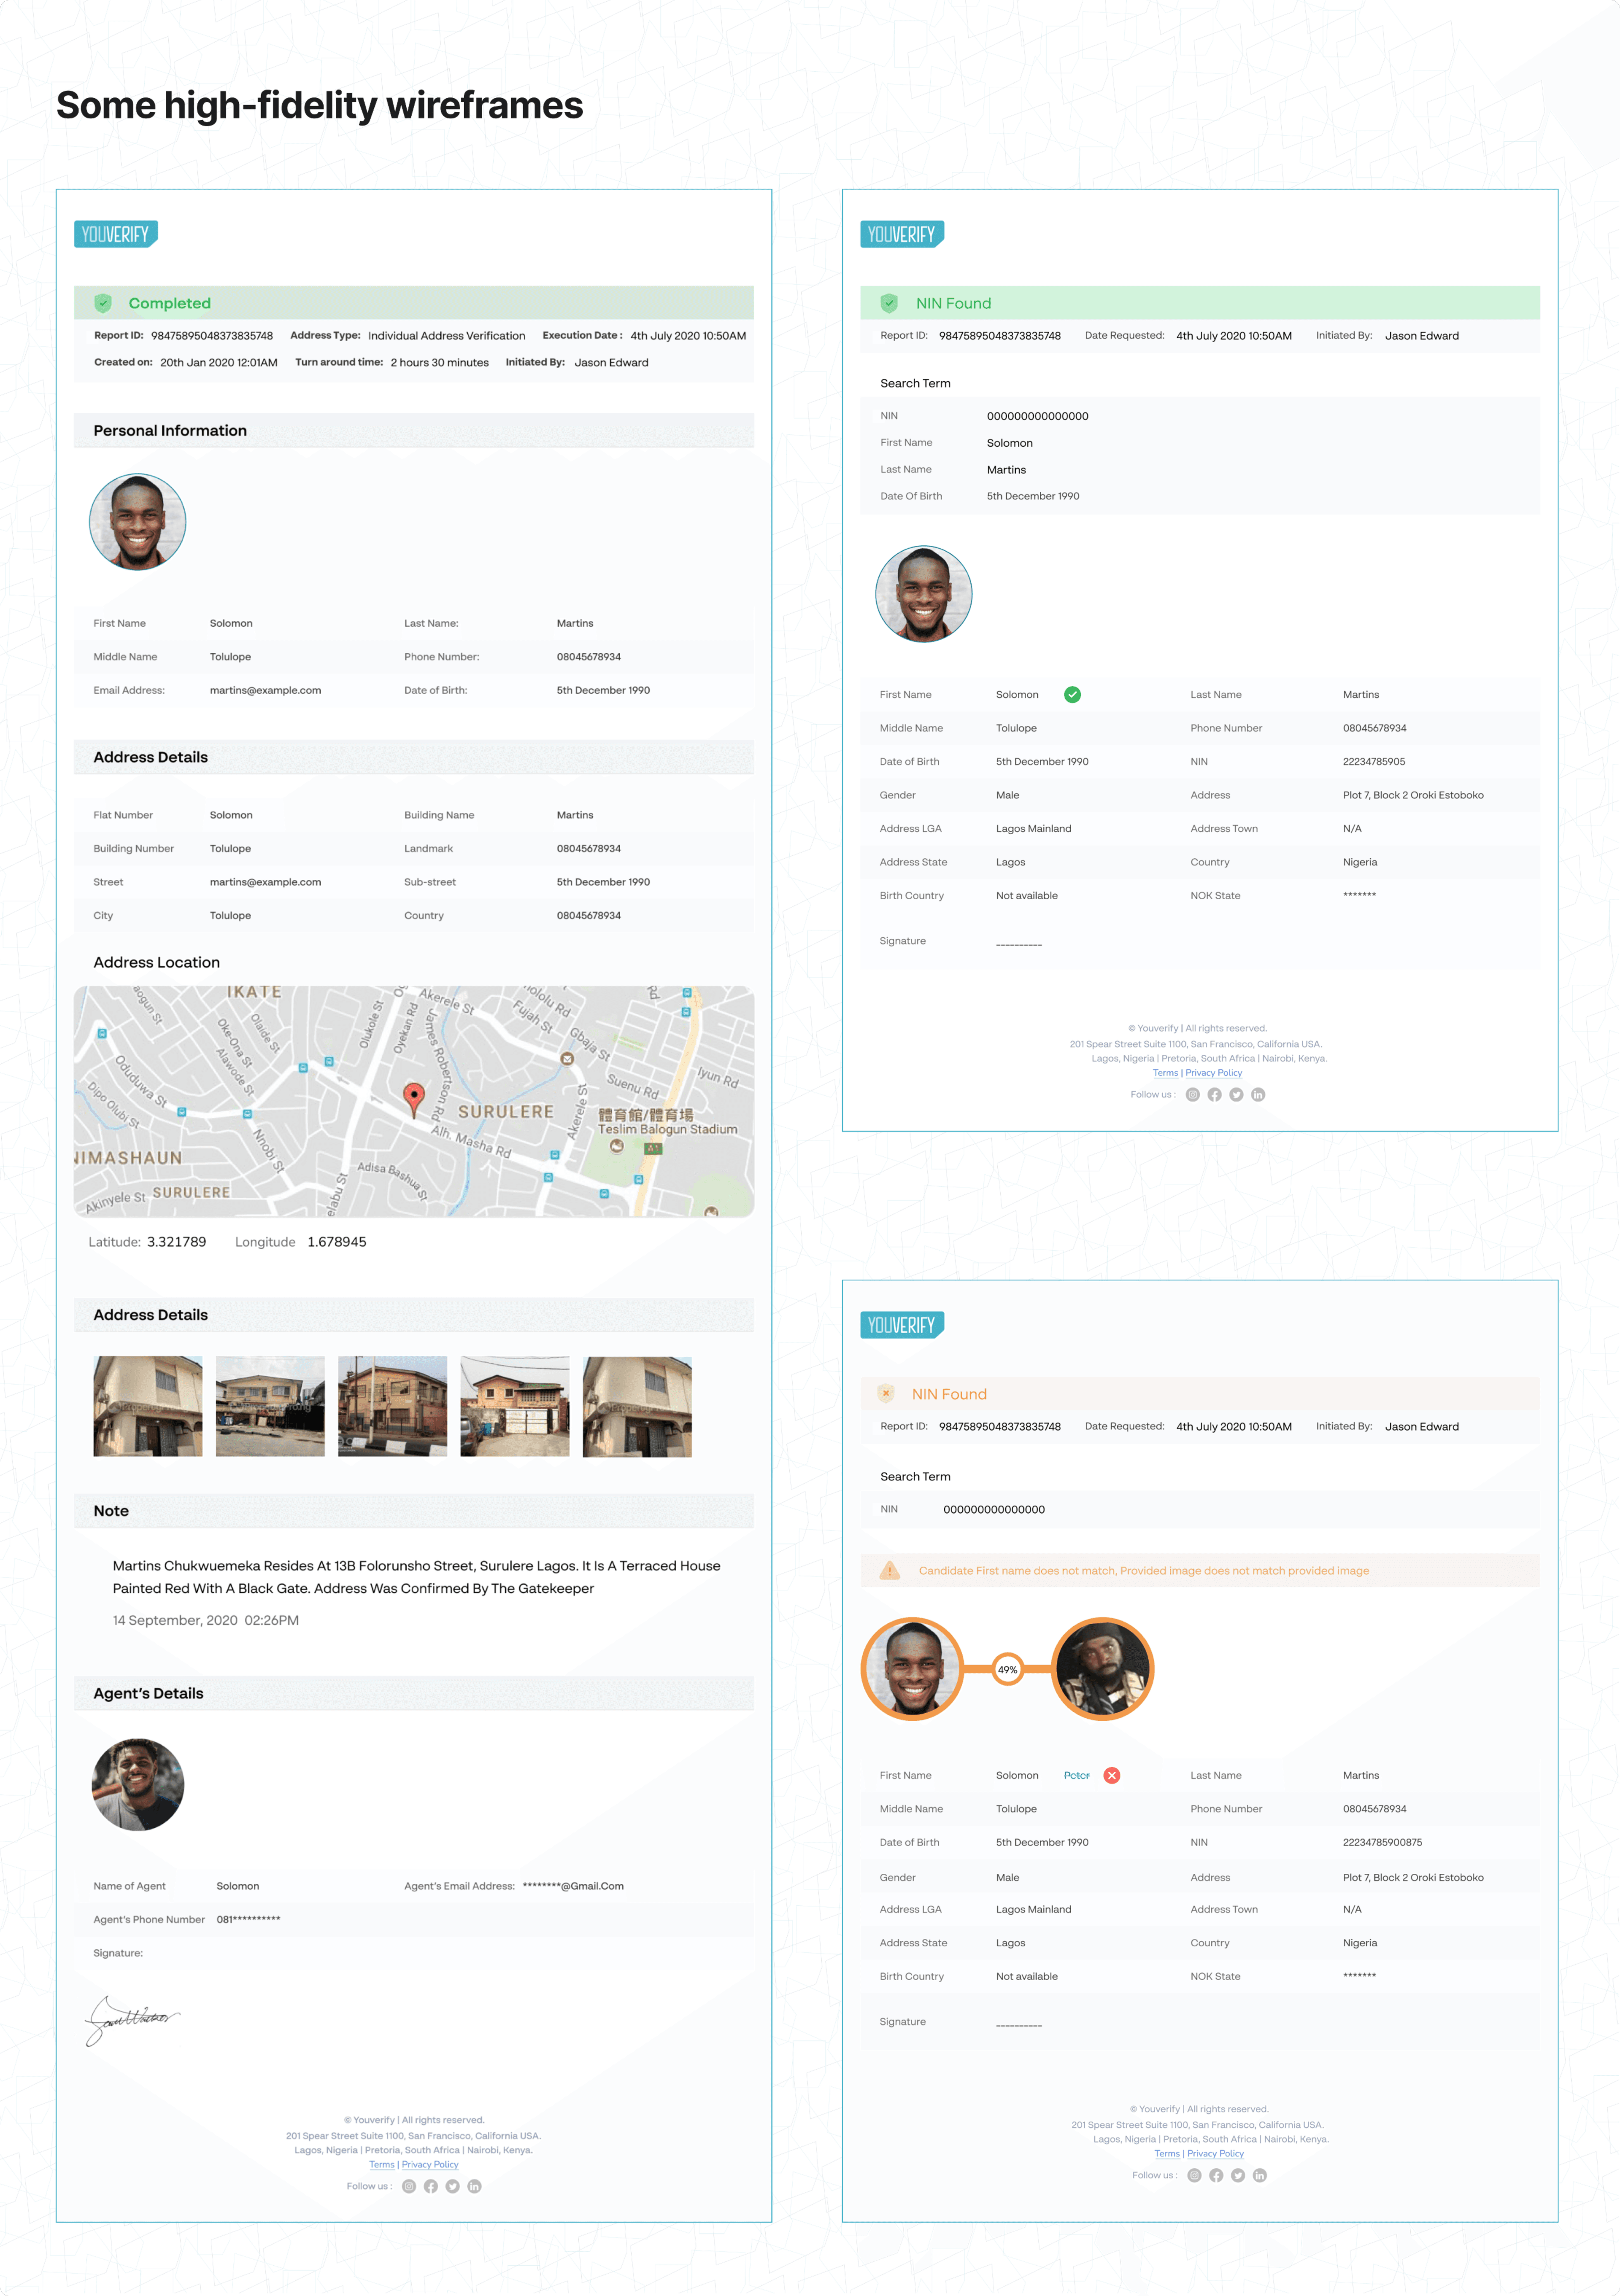Click the NIN value '22234785900875'
This screenshot has width=1620, height=2296.
[1383, 1843]
